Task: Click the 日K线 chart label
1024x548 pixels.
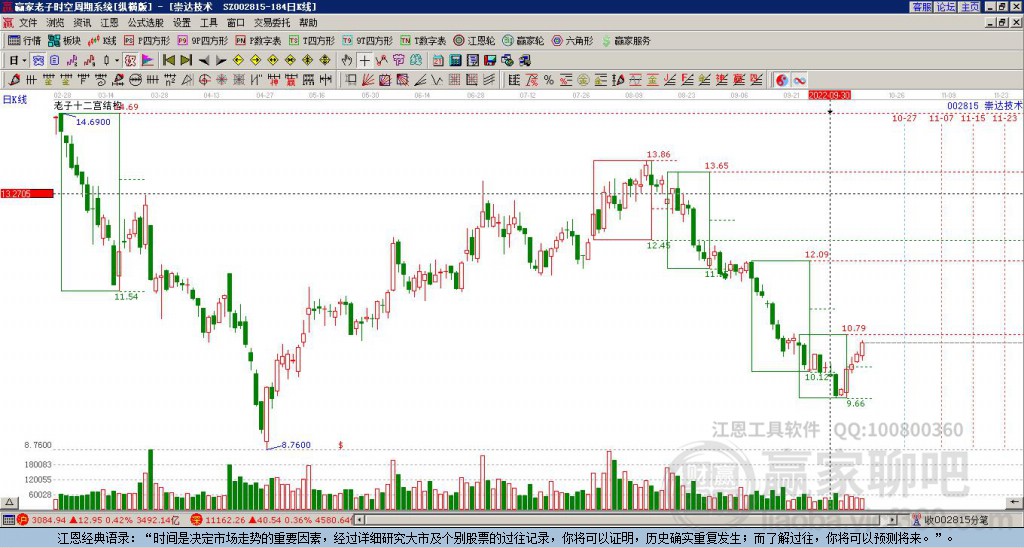Action: pos(14,100)
